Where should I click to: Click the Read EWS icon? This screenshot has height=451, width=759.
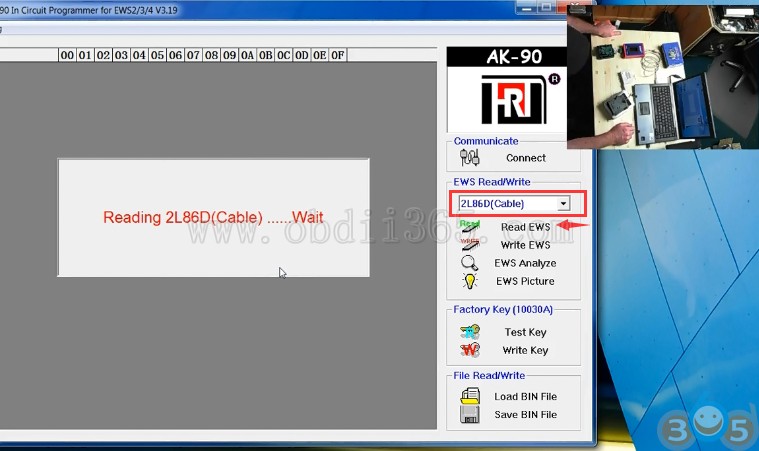coord(470,226)
